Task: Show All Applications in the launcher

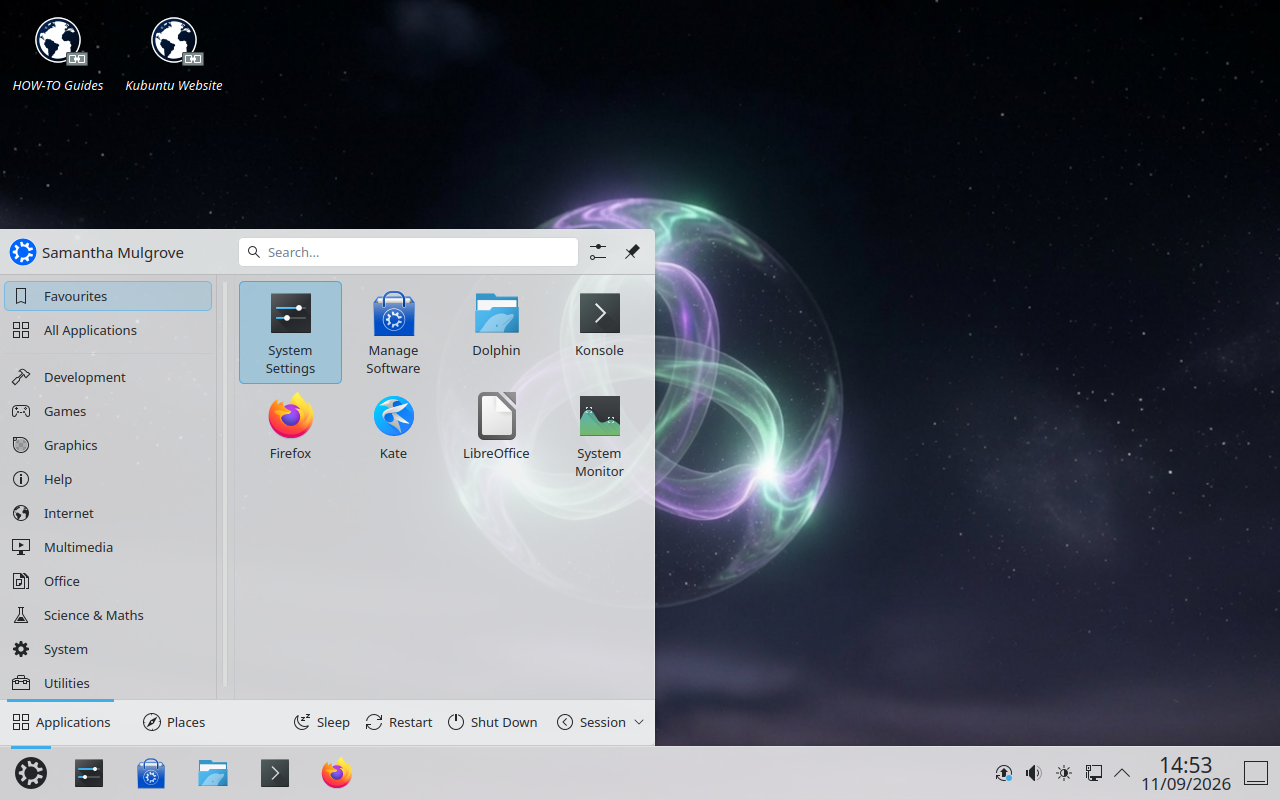Action: point(108,330)
